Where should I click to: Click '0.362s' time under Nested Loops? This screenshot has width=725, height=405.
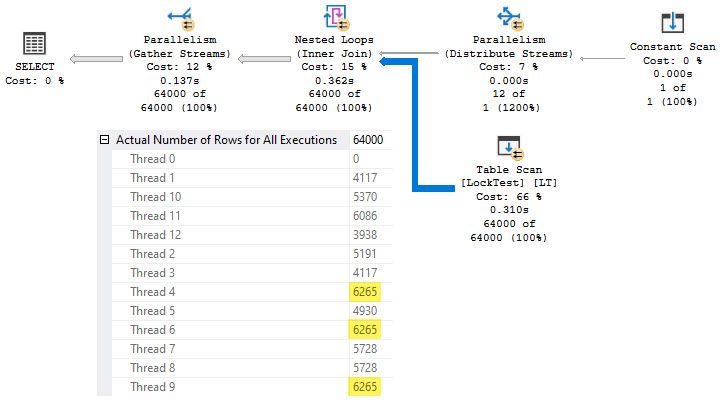click(x=334, y=80)
